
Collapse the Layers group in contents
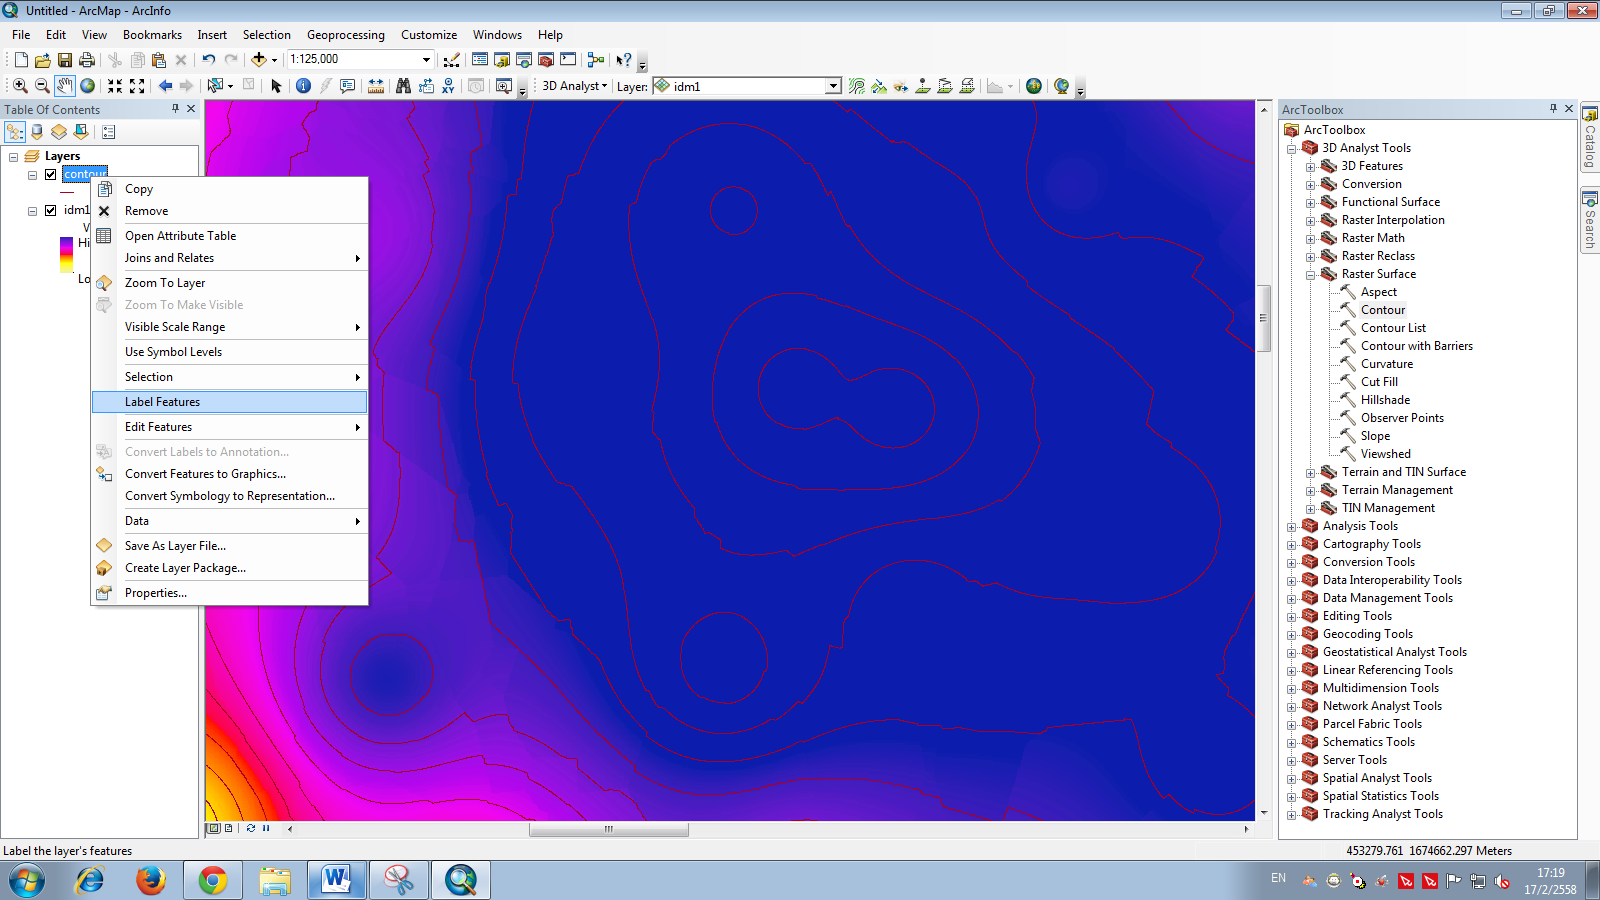pyautogui.click(x=13, y=156)
